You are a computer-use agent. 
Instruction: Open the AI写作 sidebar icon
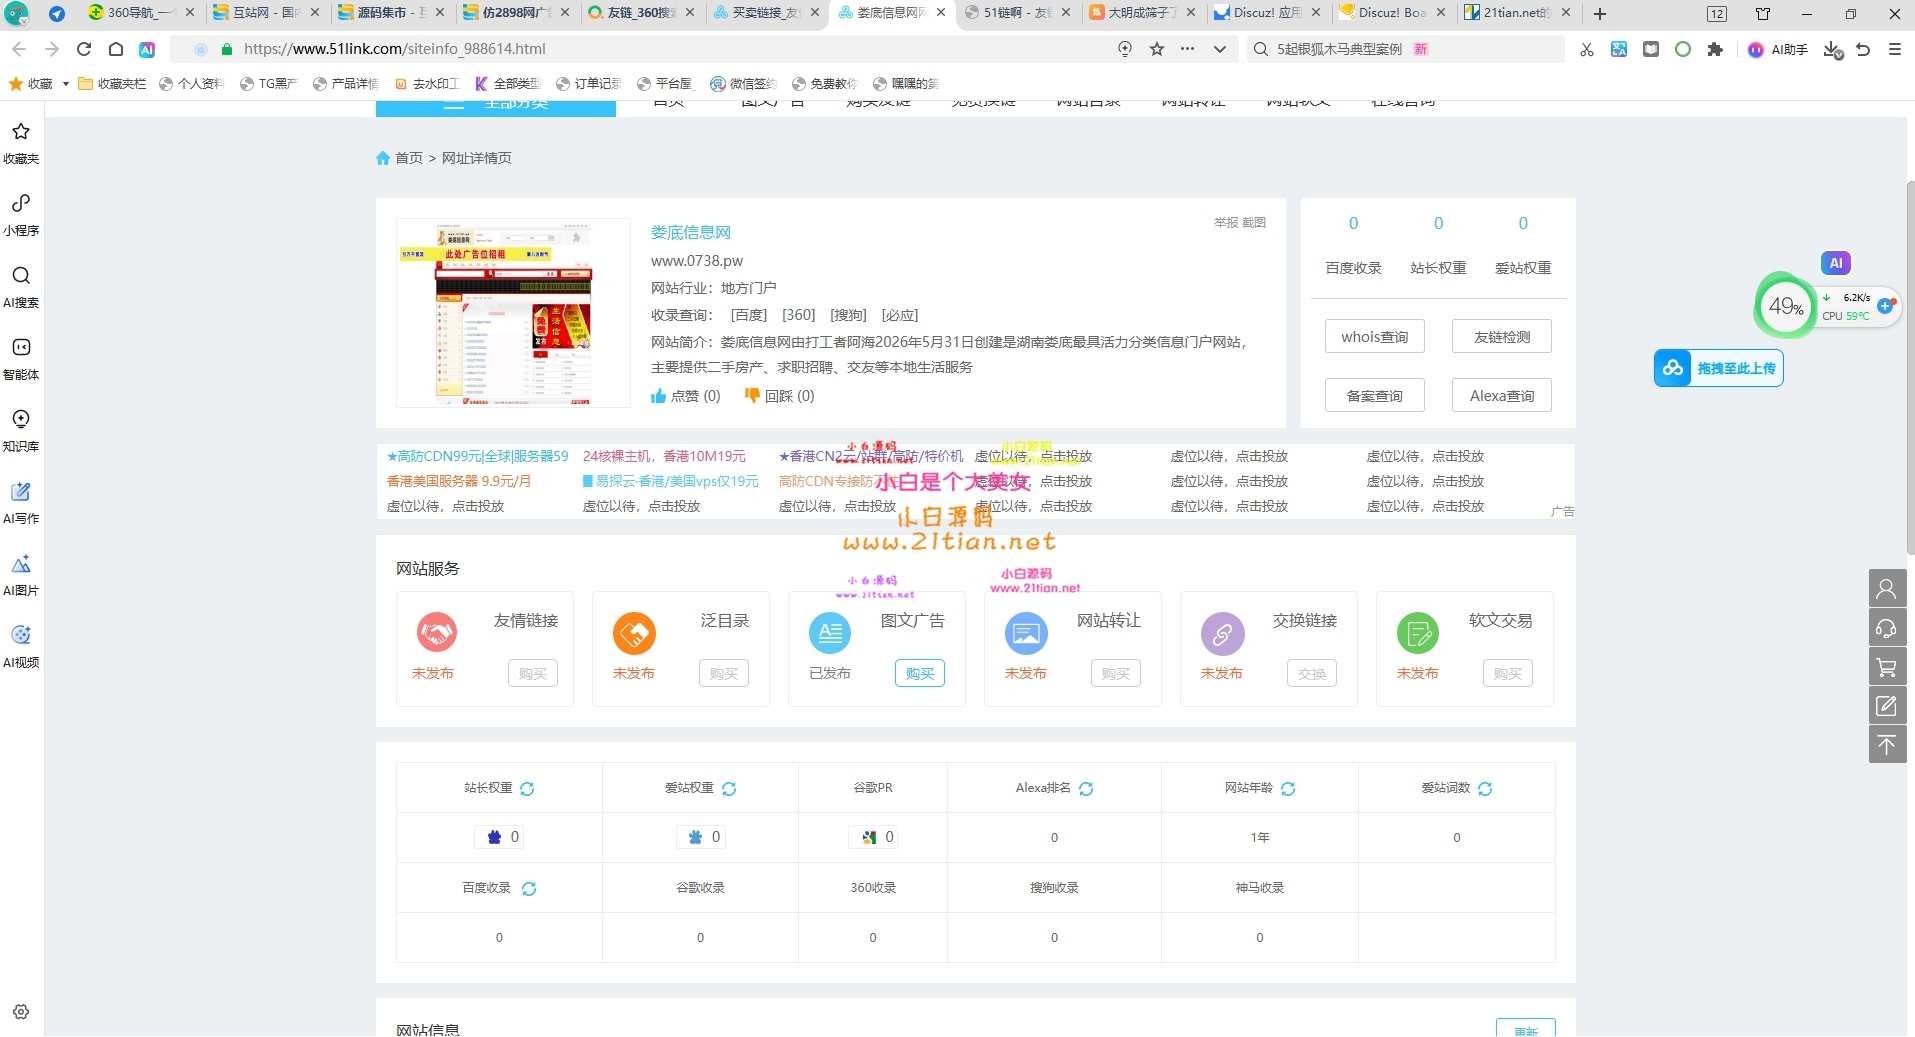click(21, 503)
